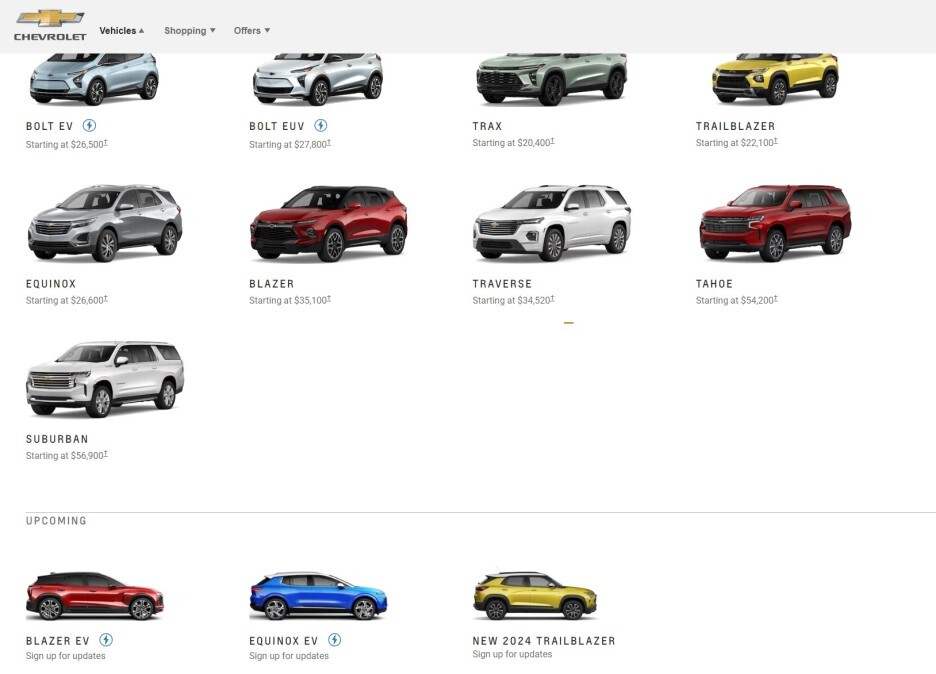Click the electric bolt icon beside Bolt EUV
The height and width of the screenshot is (674, 936).
[321, 125]
